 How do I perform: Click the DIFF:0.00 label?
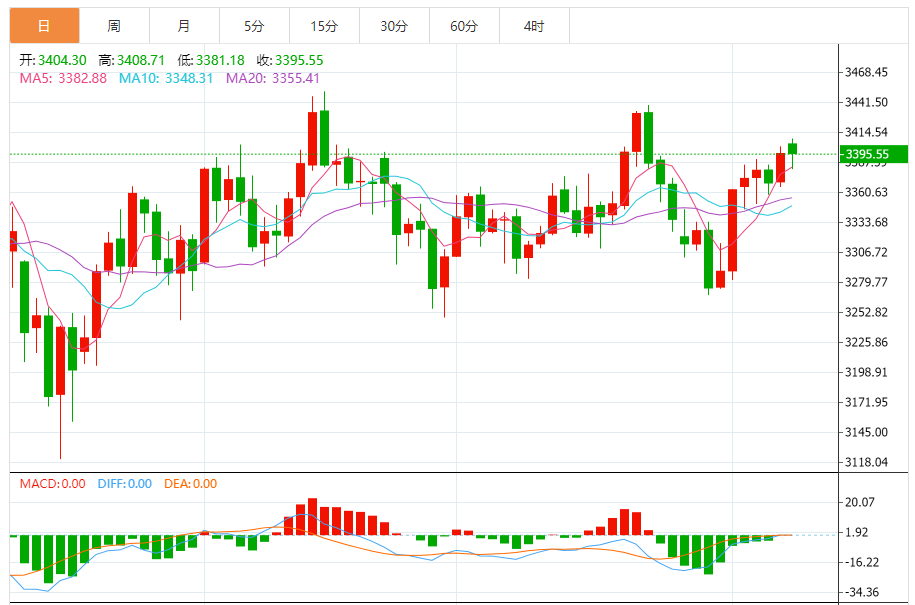tap(124, 484)
